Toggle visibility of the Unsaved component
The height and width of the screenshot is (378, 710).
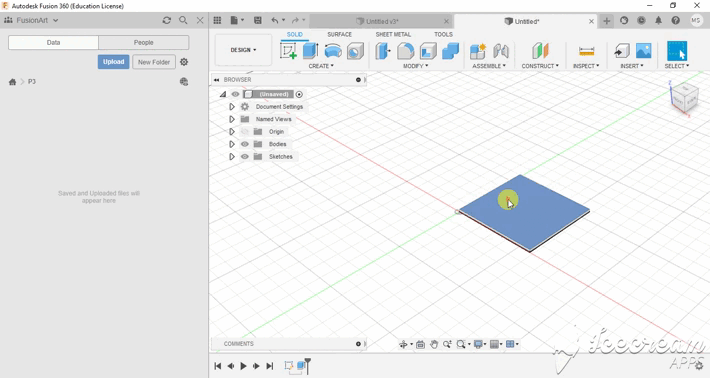235,94
